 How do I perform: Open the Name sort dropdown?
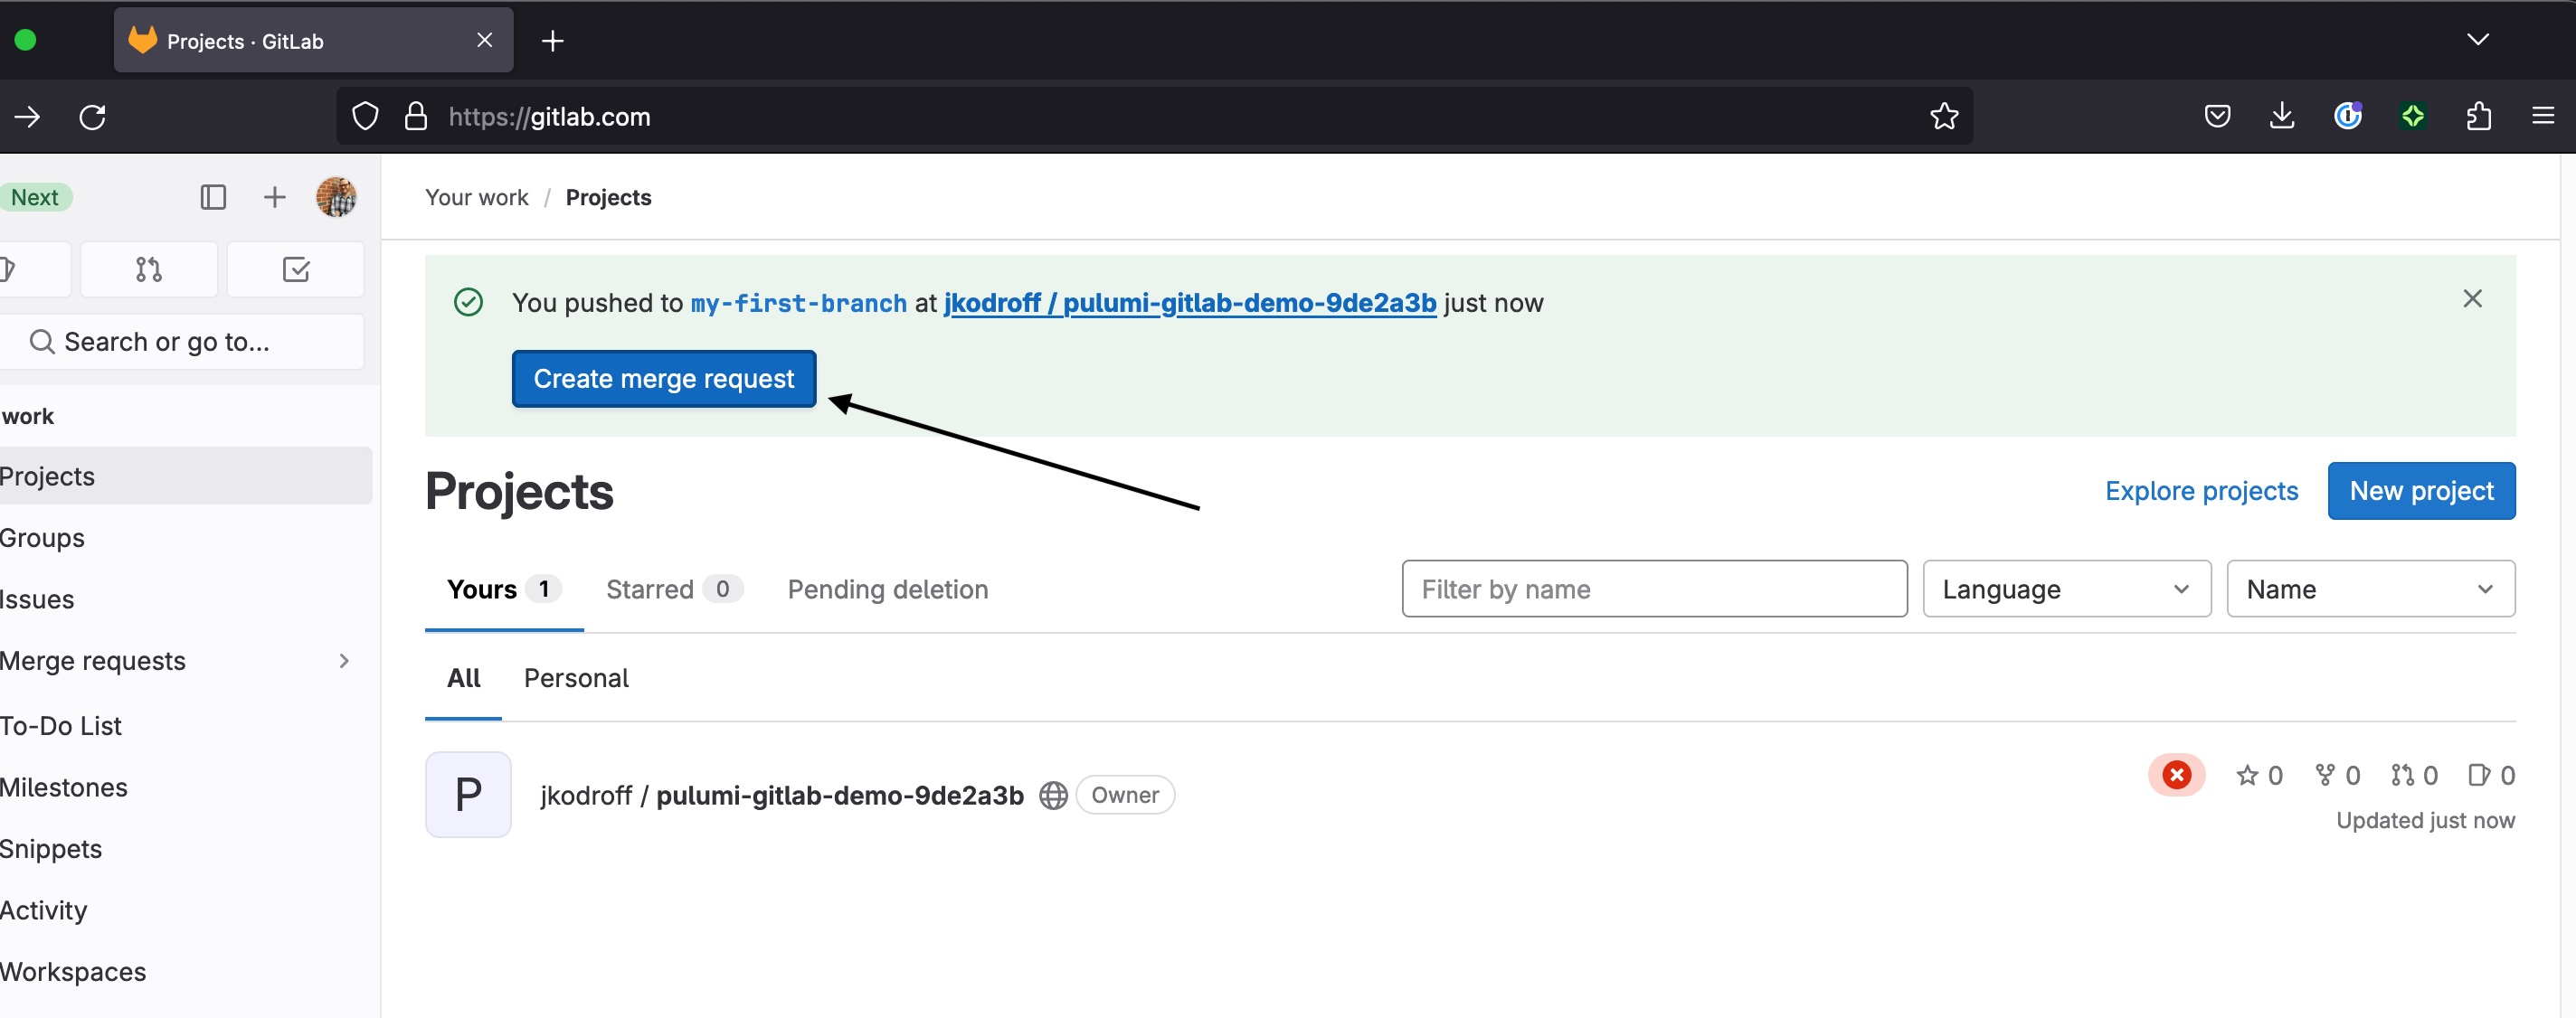tap(2370, 588)
